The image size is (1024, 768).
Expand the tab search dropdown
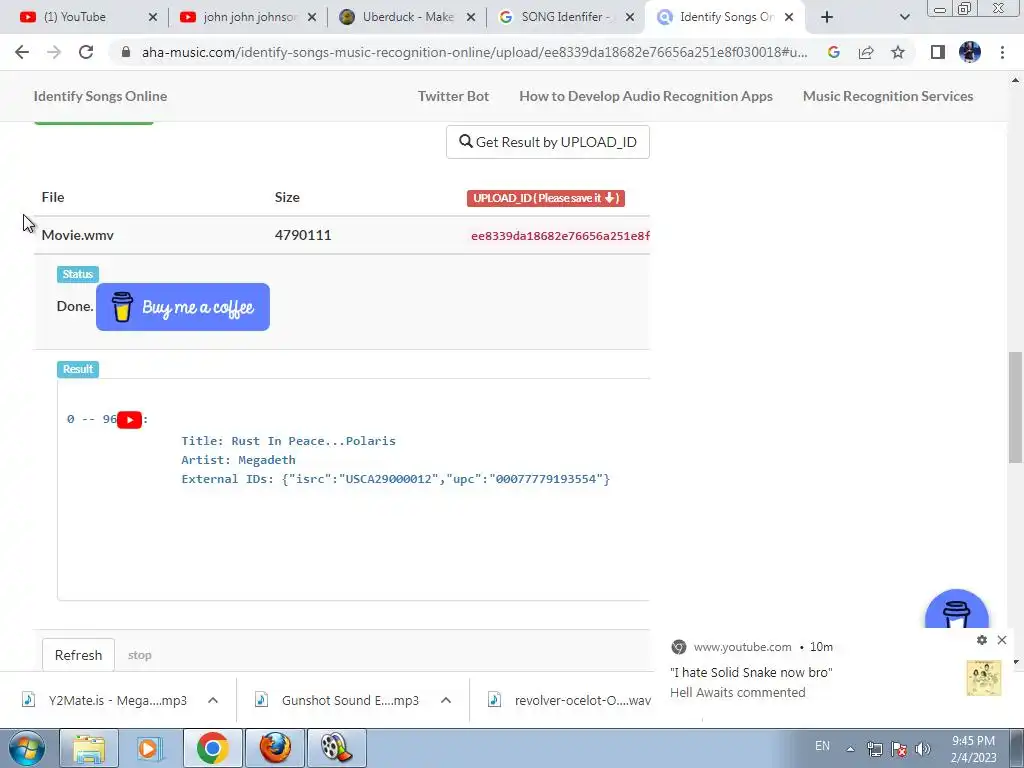904,17
